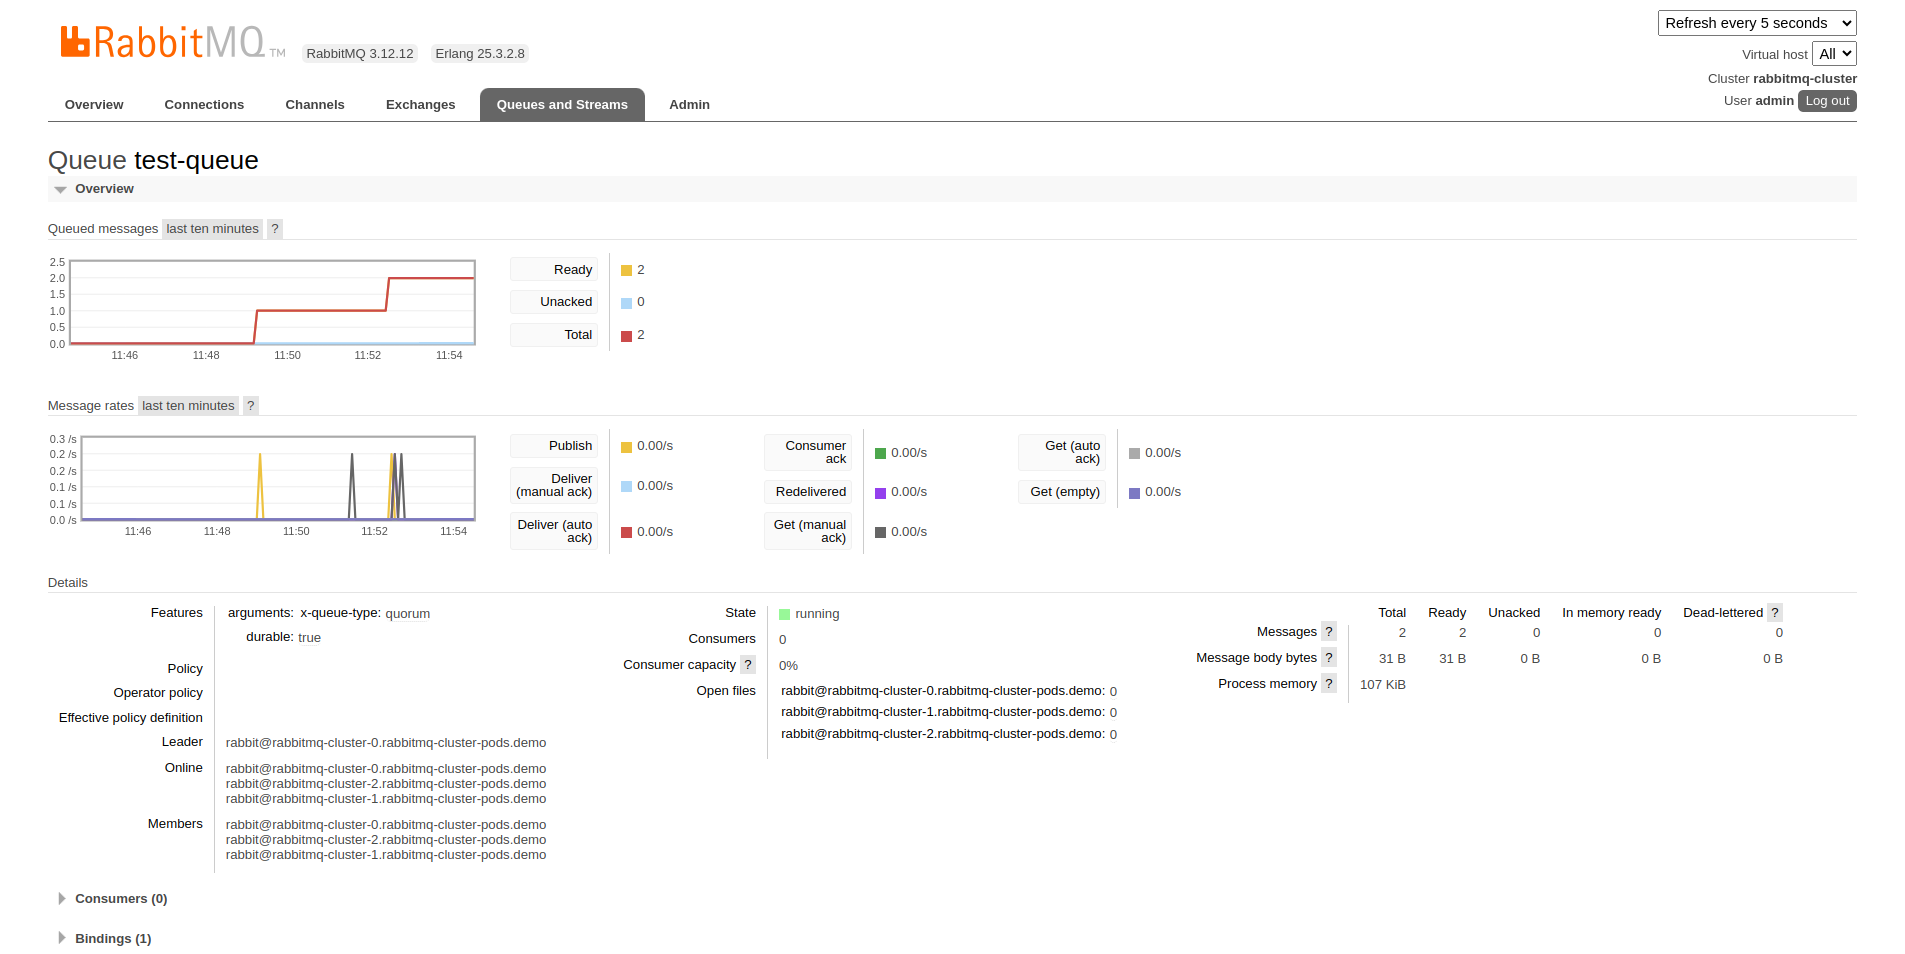Open the Dead-lettered help icon
This screenshot has width=1905, height=954.
(x=1775, y=613)
